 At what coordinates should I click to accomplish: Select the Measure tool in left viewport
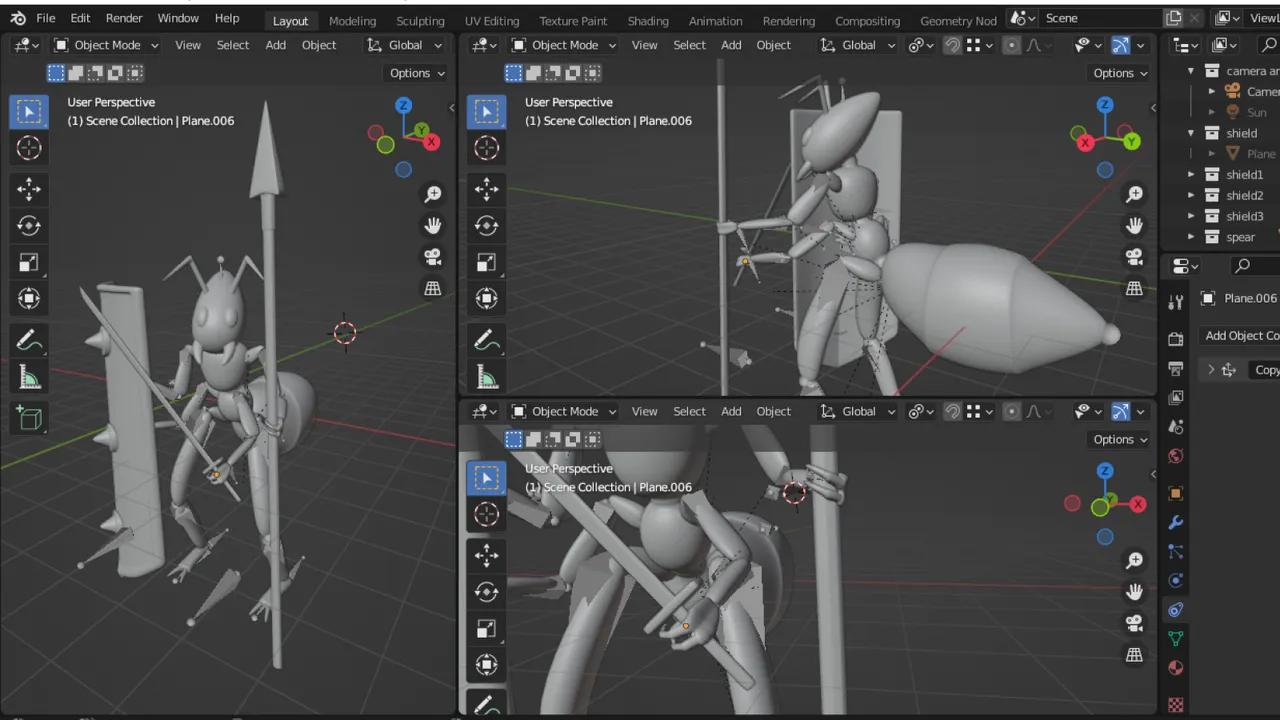[29, 378]
